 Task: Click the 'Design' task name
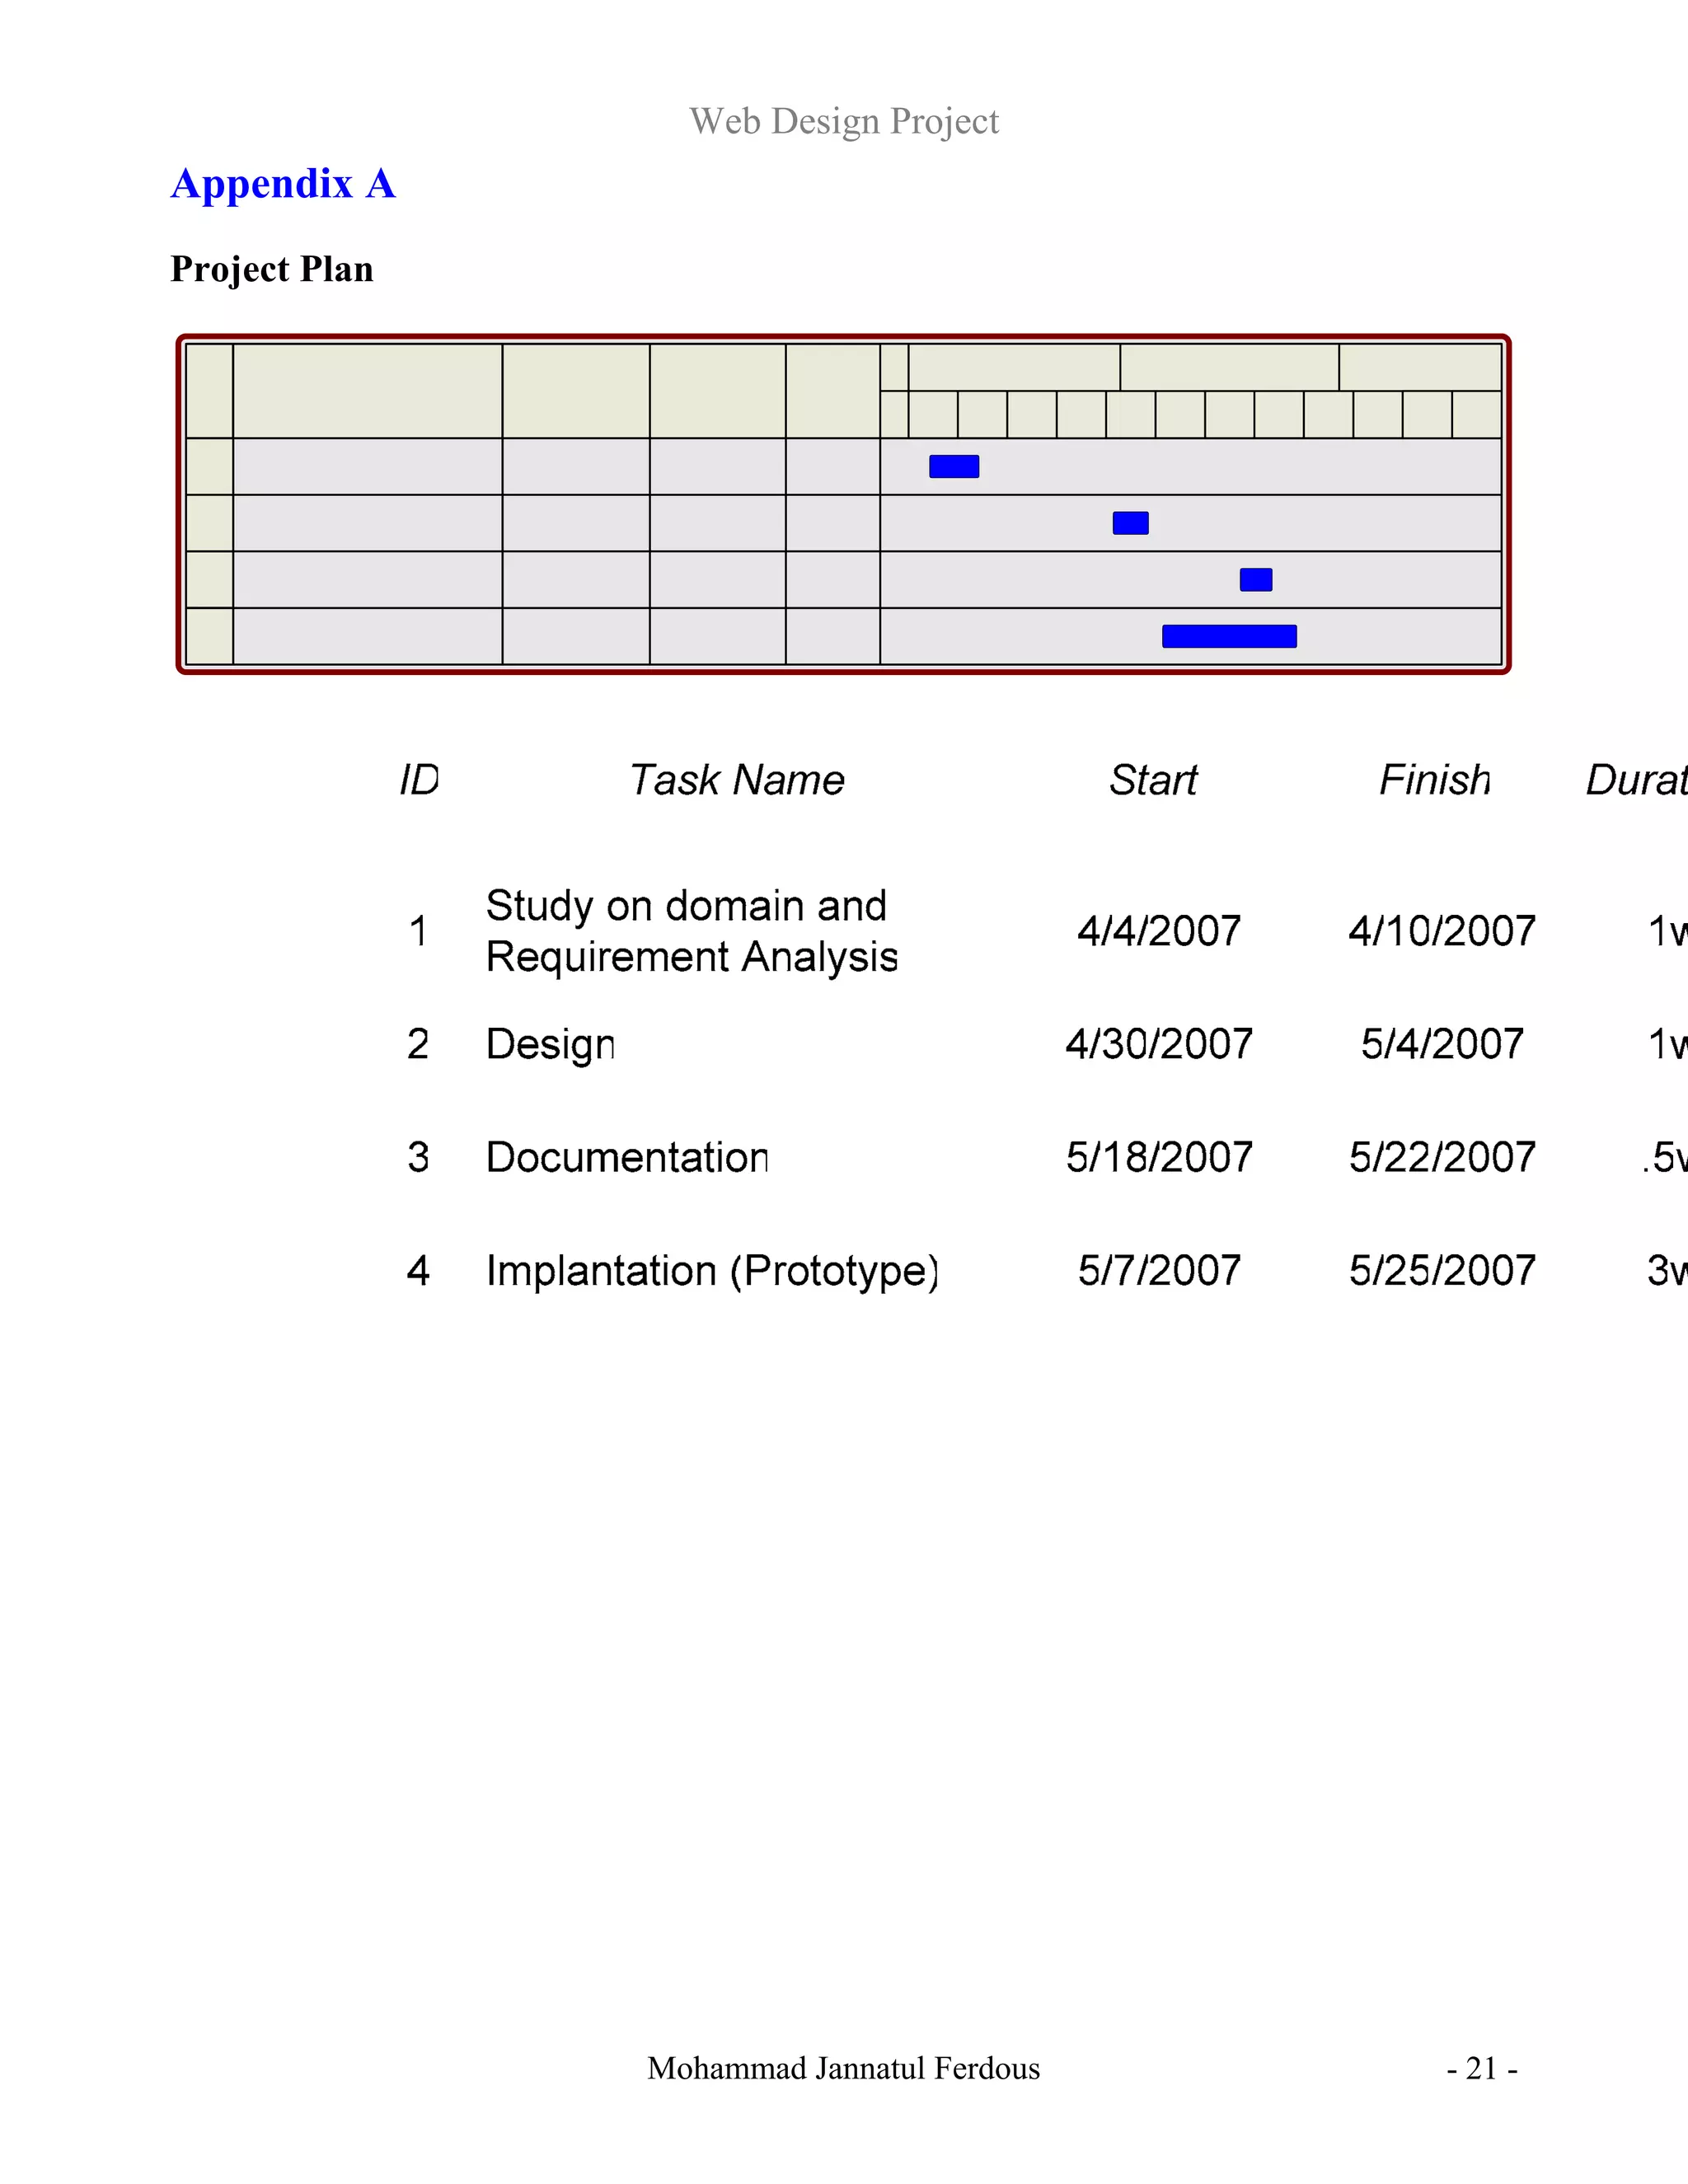[x=550, y=1046]
